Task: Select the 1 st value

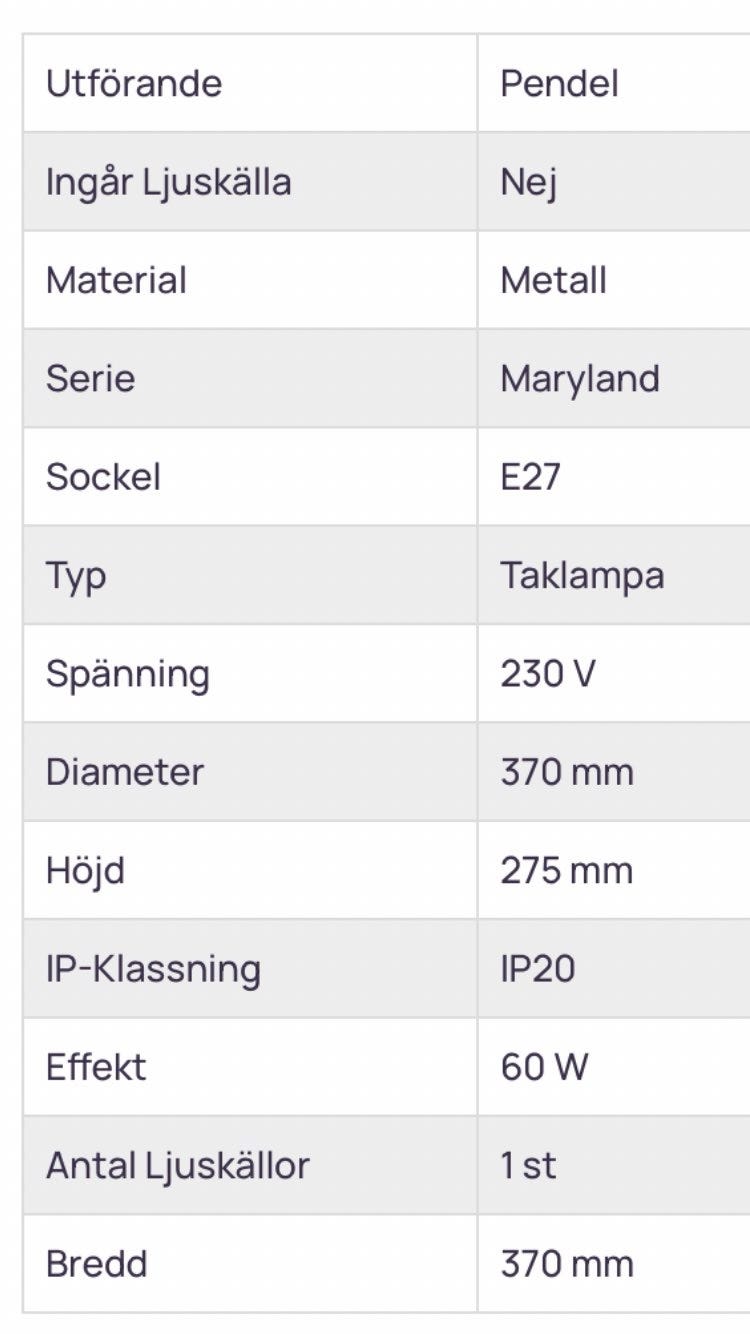Action: pos(528,1166)
